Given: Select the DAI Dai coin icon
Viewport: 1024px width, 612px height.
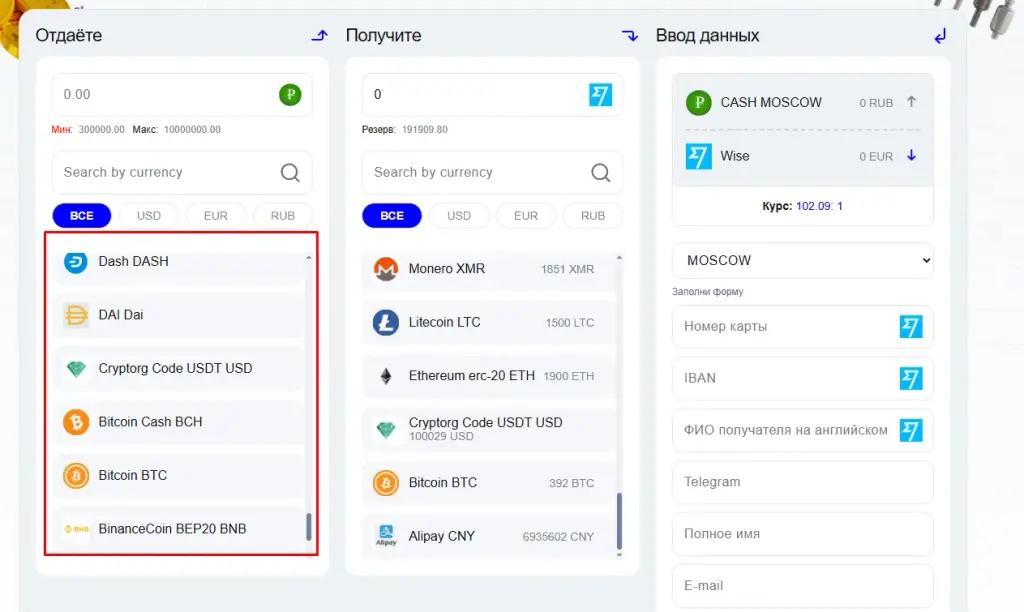Looking at the screenshot, I should click(x=76, y=315).
